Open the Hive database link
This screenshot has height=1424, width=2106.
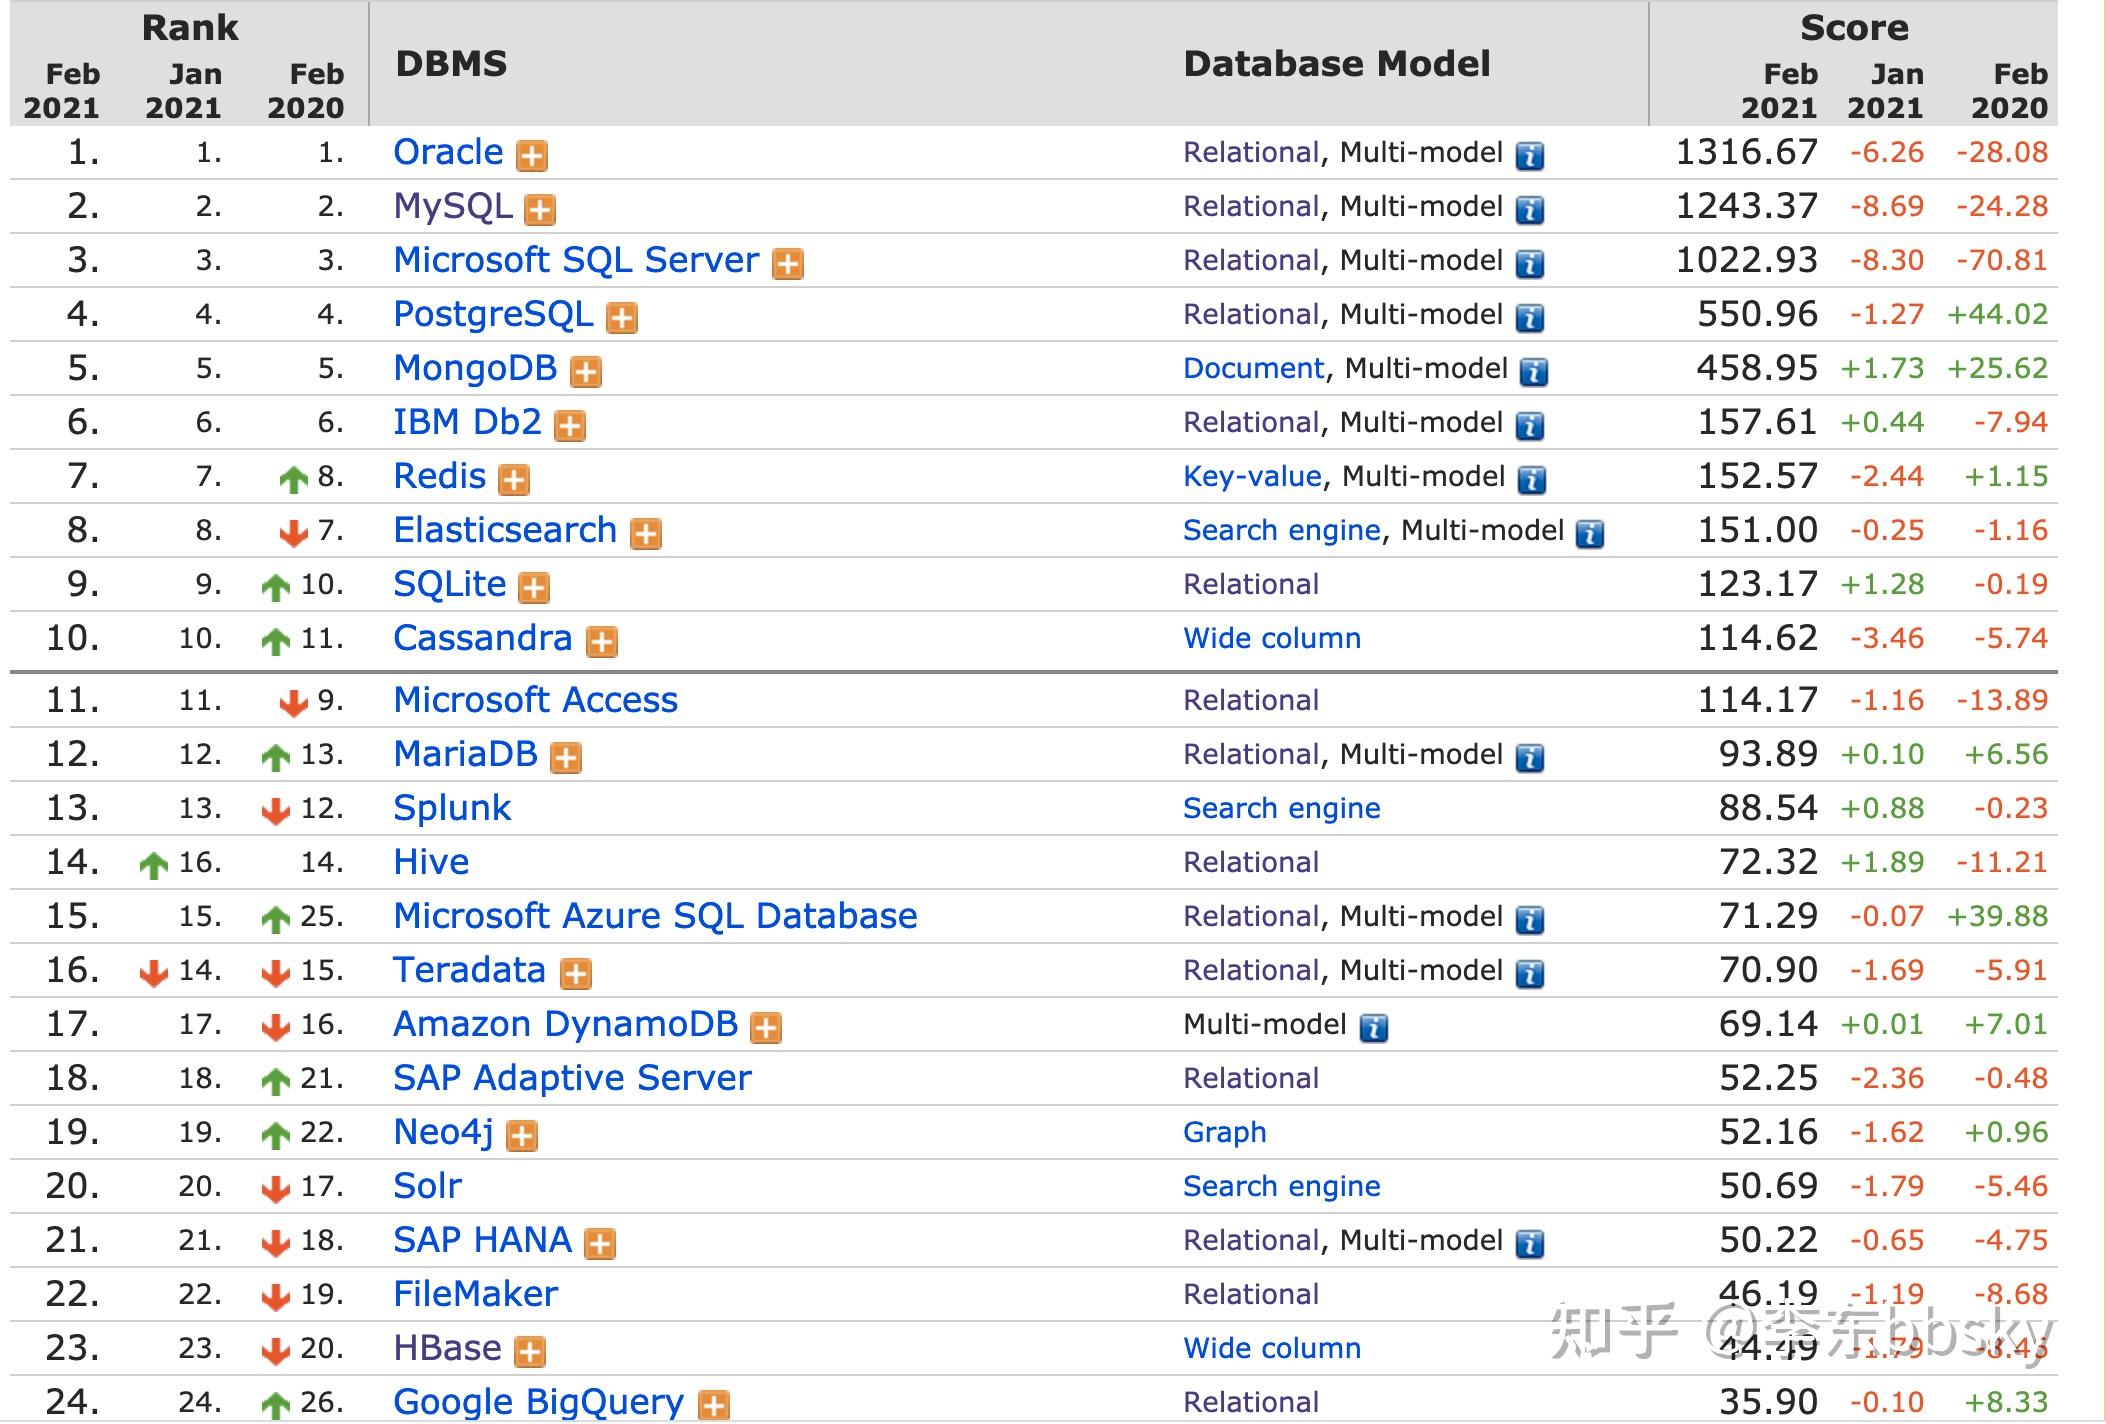[x=432, y=862]
